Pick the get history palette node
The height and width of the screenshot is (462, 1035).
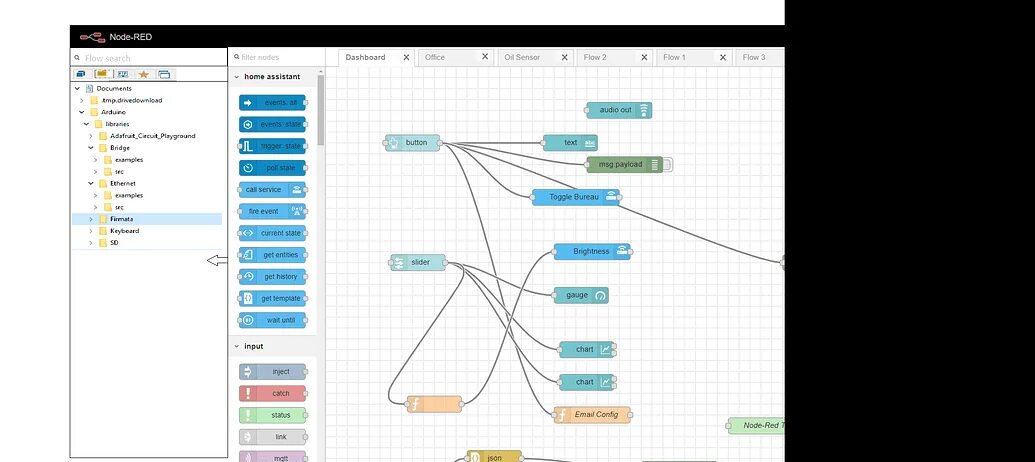(273, 277)
